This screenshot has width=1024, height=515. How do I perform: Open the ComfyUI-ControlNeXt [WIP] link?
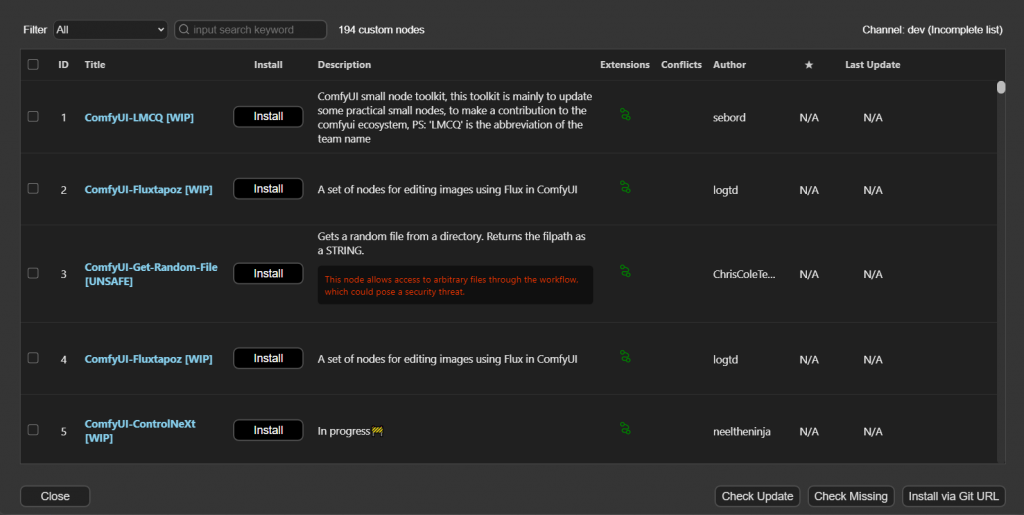(140, 431)
